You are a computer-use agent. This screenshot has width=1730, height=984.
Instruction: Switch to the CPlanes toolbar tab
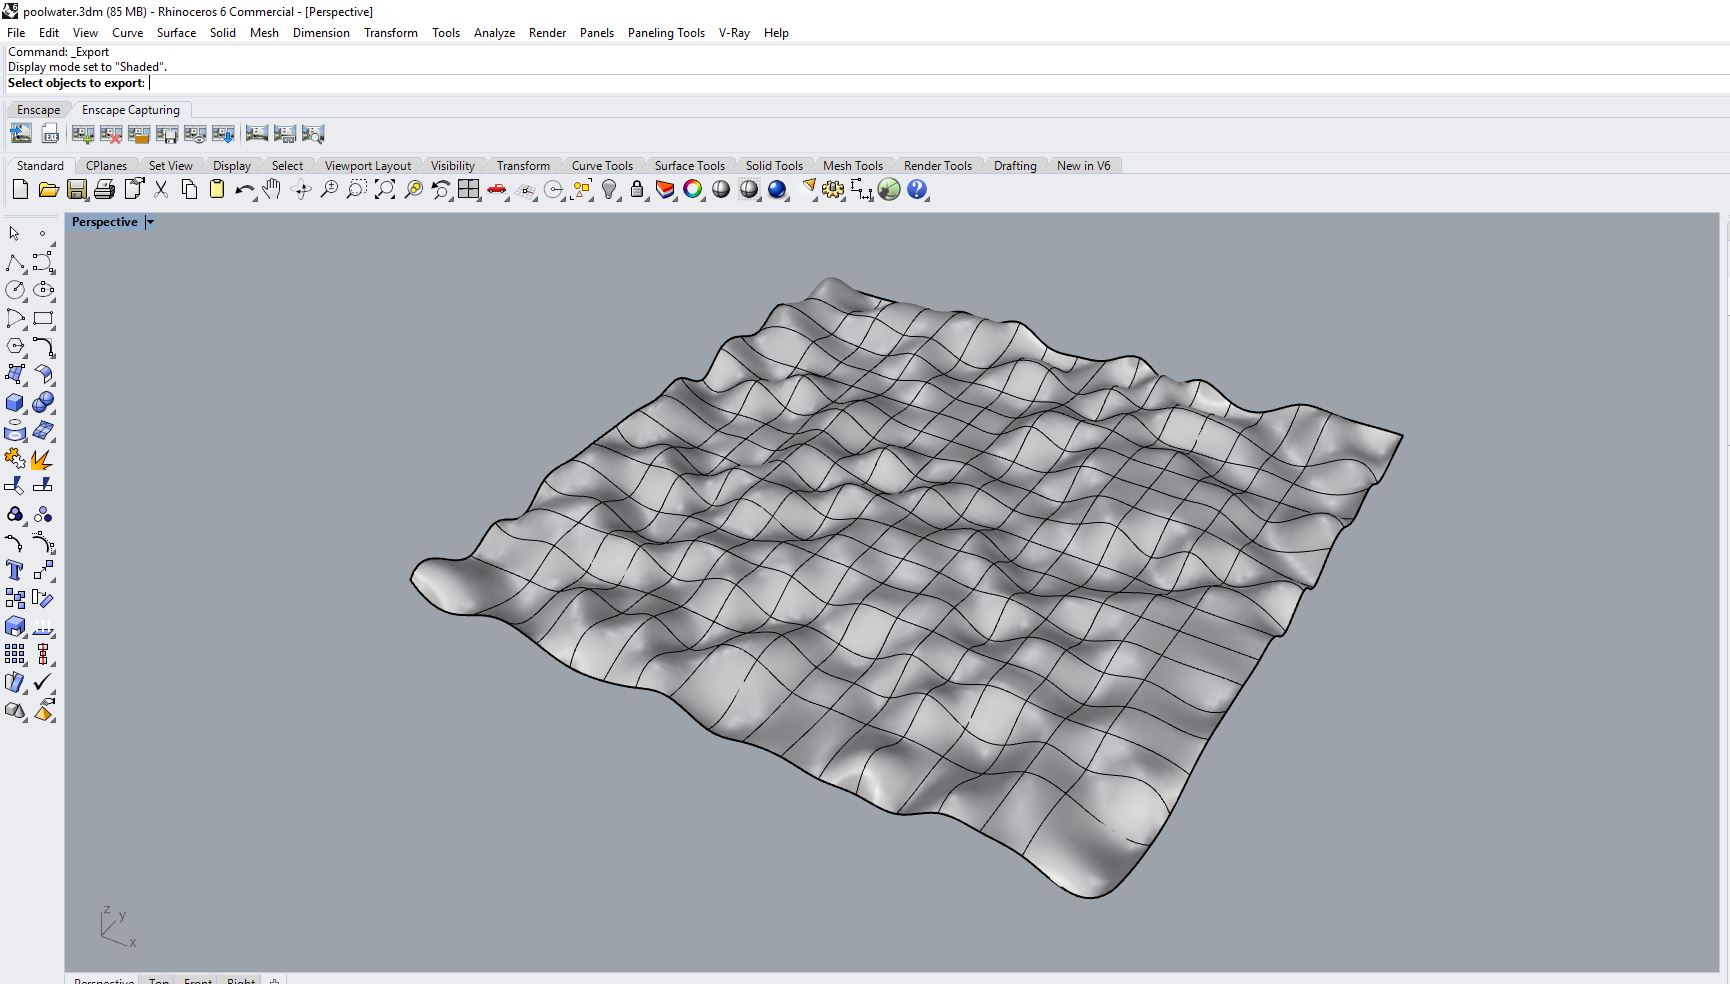(x=106, y=166)
